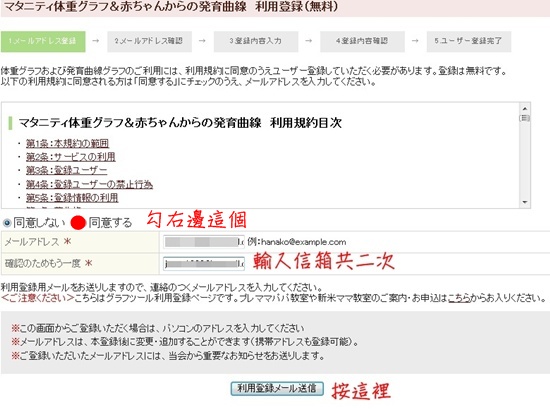
Task: Go to step 2.メールアドレス確認
Action: [x=149, y=41]
